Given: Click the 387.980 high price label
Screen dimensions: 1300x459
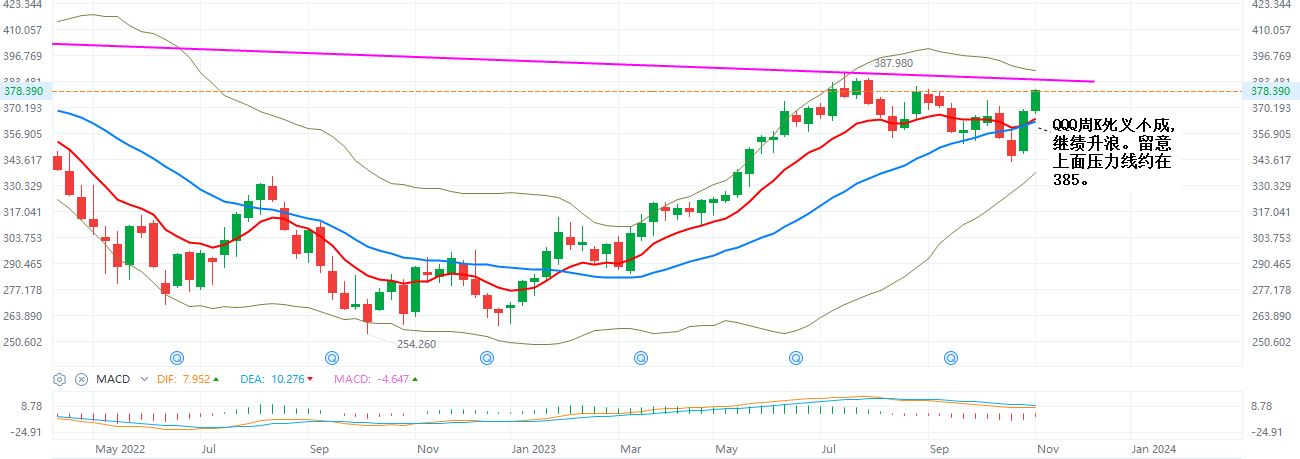Looking at the screenshot, I should [x=893, y=63].
